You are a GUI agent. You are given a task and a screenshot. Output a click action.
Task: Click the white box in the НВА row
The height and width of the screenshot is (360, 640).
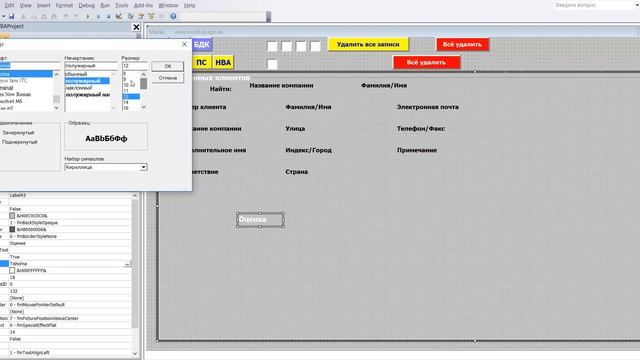pos(272,64)
